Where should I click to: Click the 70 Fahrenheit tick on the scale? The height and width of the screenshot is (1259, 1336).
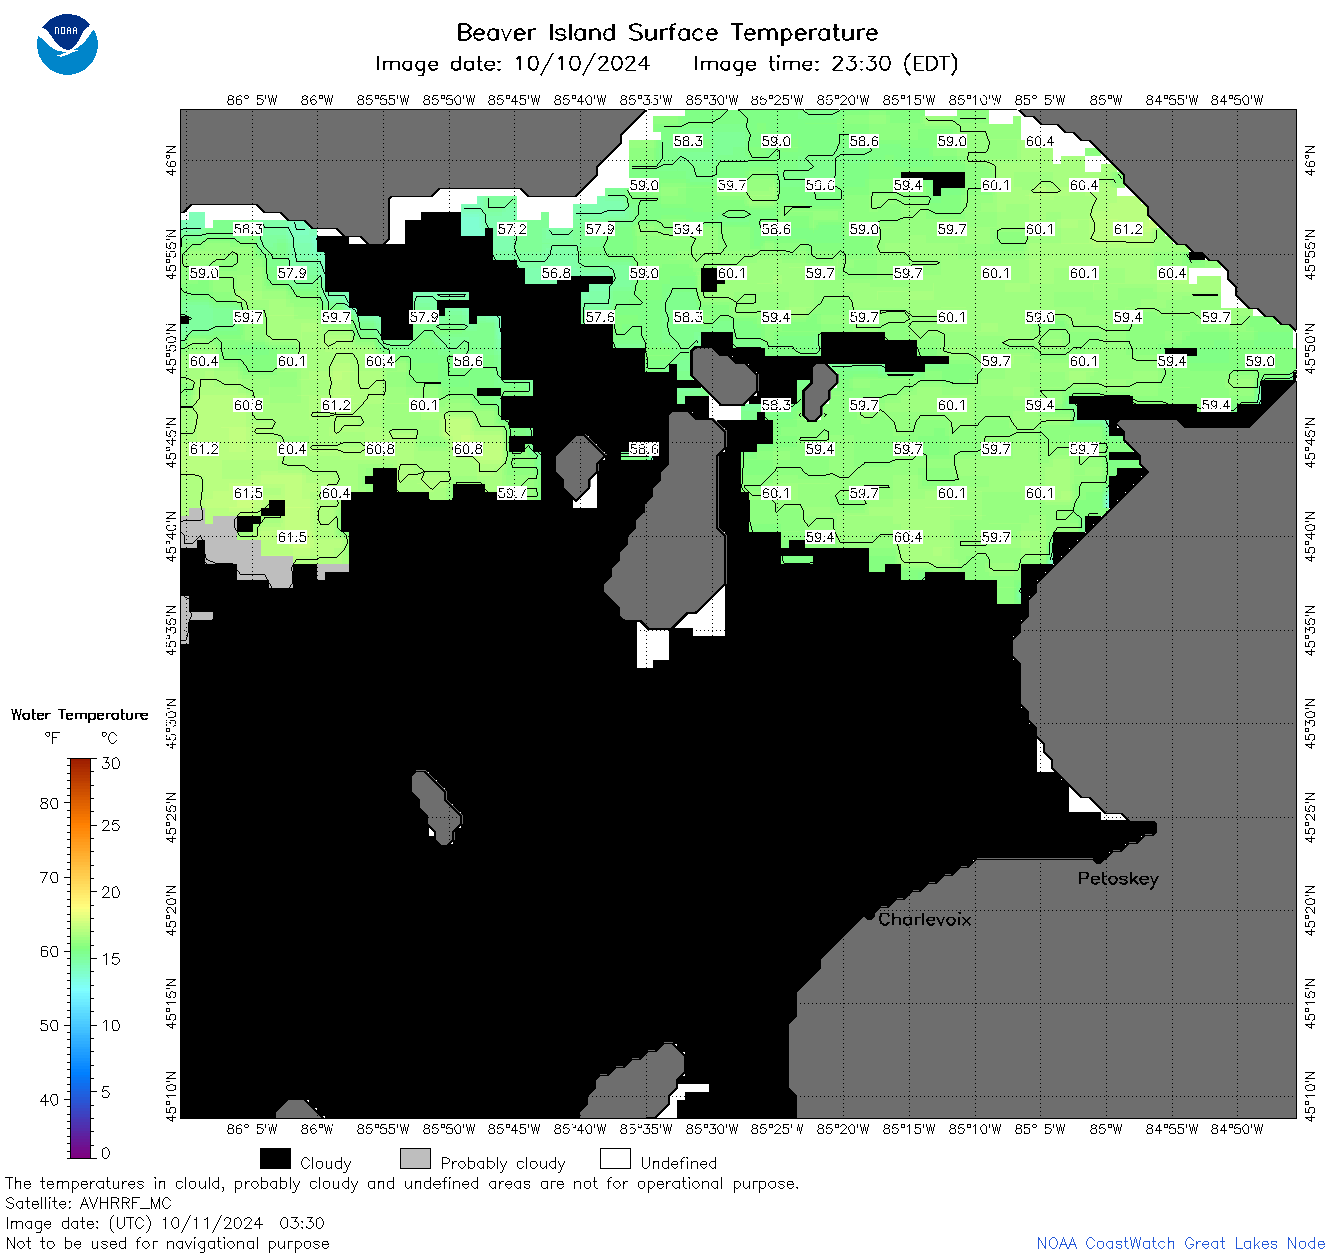tap(49, 877)
